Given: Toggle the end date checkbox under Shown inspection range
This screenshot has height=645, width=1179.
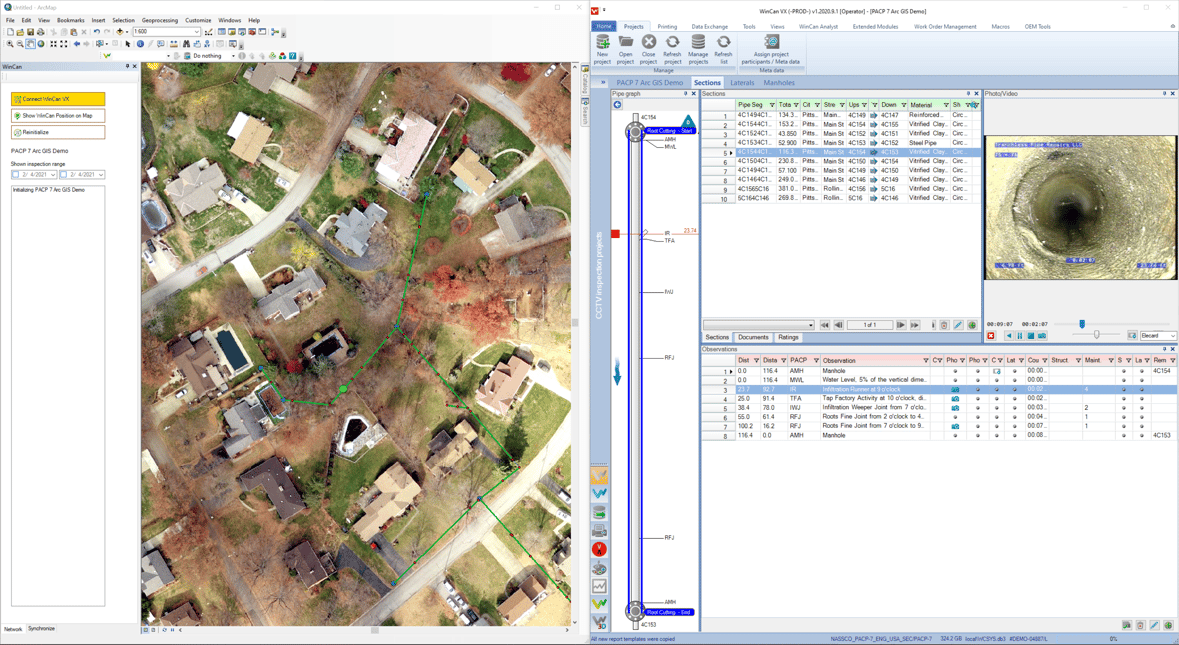Looking at the screenshot, I should coord(63,174).
